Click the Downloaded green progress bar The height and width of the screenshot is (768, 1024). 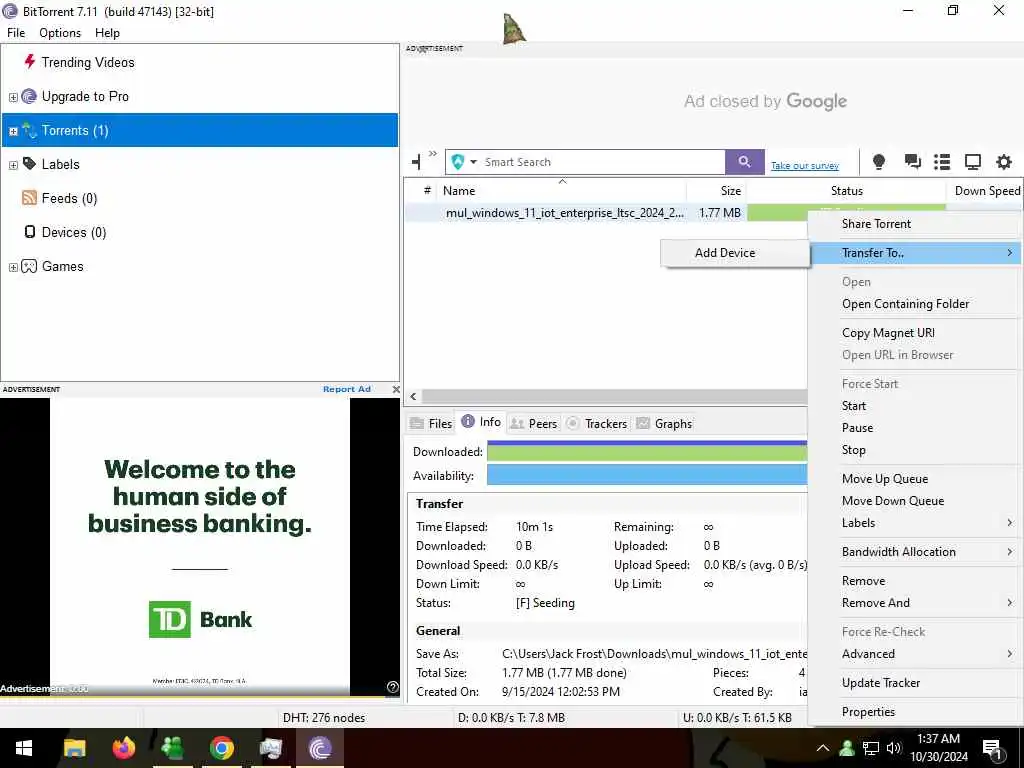[x=647, y=451]
